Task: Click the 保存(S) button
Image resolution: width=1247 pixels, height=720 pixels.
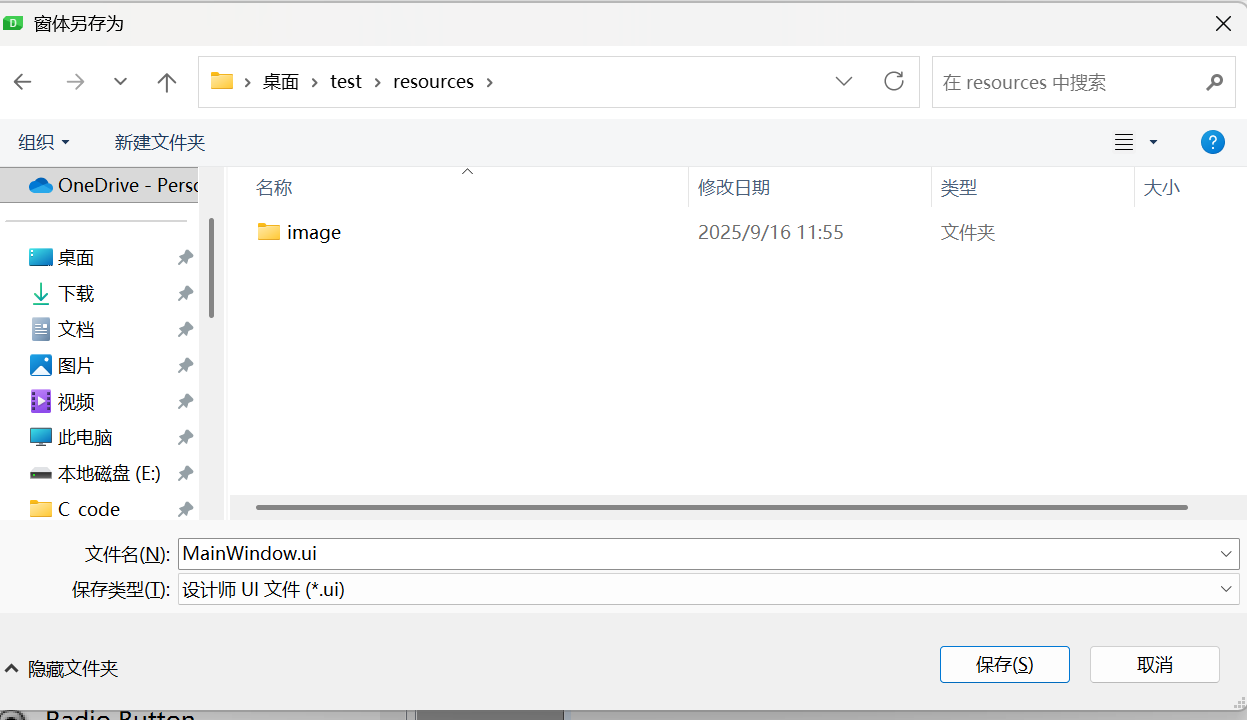Action: [1005, 664]
